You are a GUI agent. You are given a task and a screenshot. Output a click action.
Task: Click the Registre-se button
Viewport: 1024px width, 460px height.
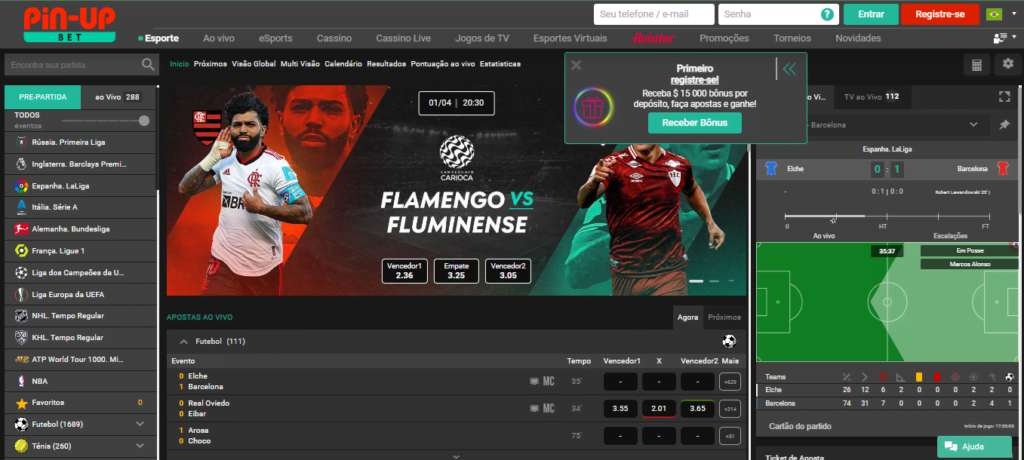[940, 14]
